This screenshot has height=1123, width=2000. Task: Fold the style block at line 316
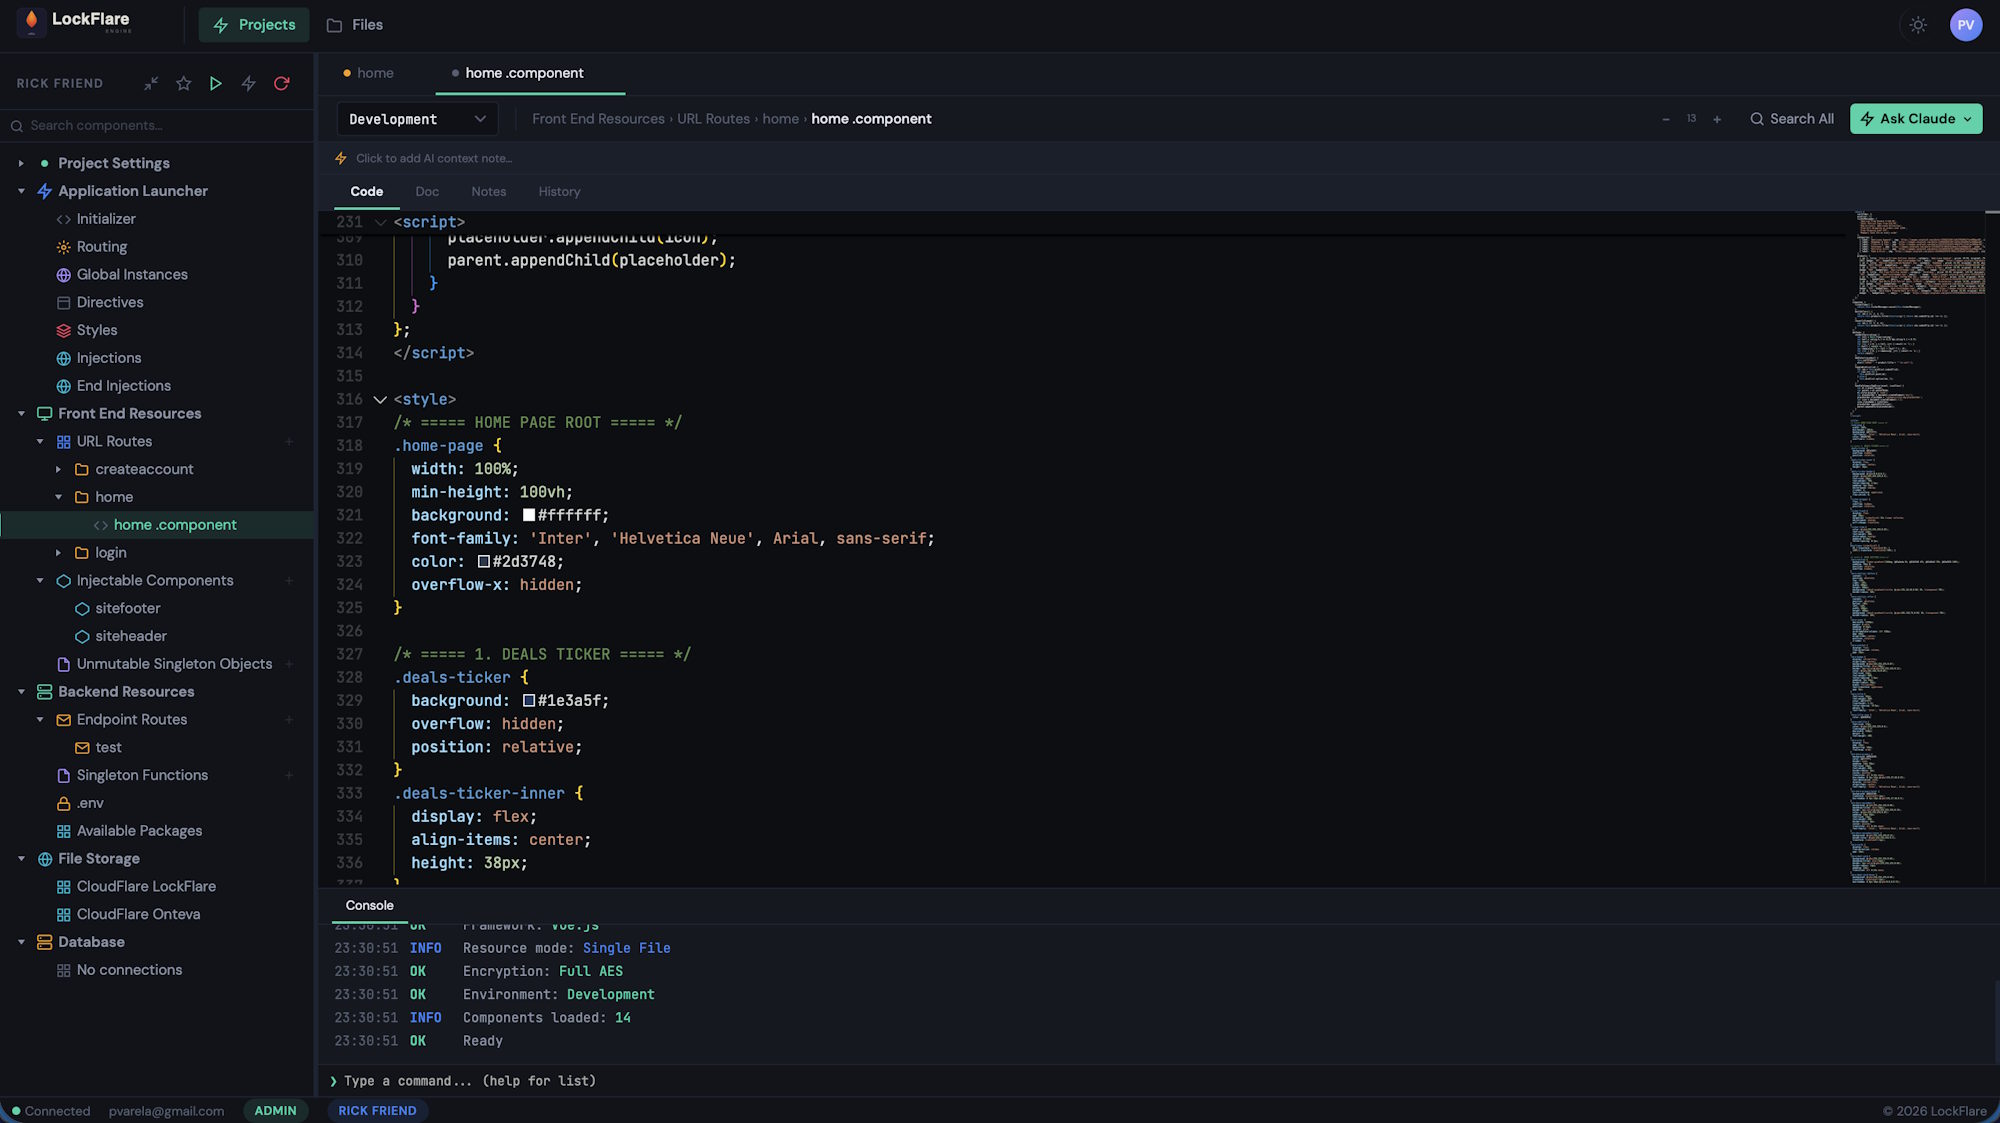click(380, 399)
